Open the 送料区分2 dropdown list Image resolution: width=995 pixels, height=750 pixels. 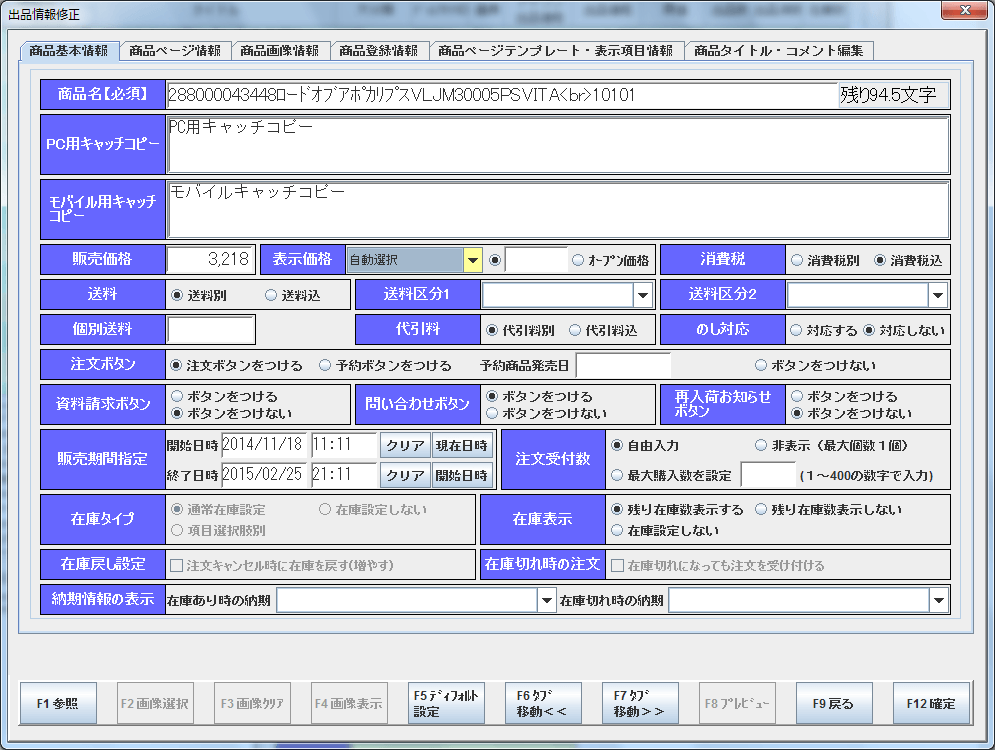(x=937, y=295)
